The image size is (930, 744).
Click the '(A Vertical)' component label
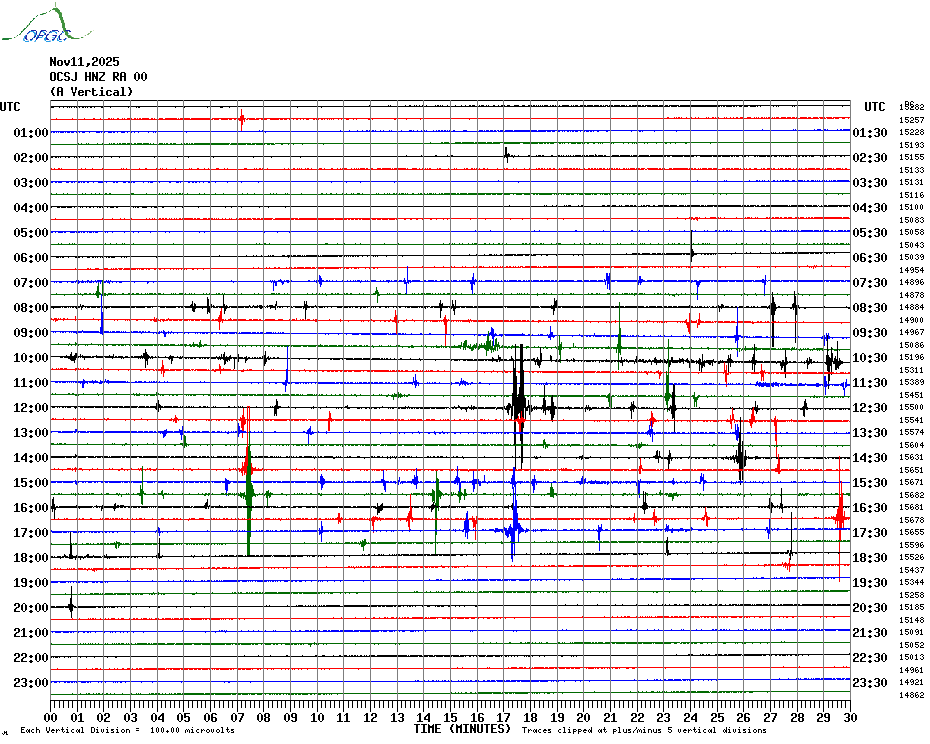click(91, 91)
